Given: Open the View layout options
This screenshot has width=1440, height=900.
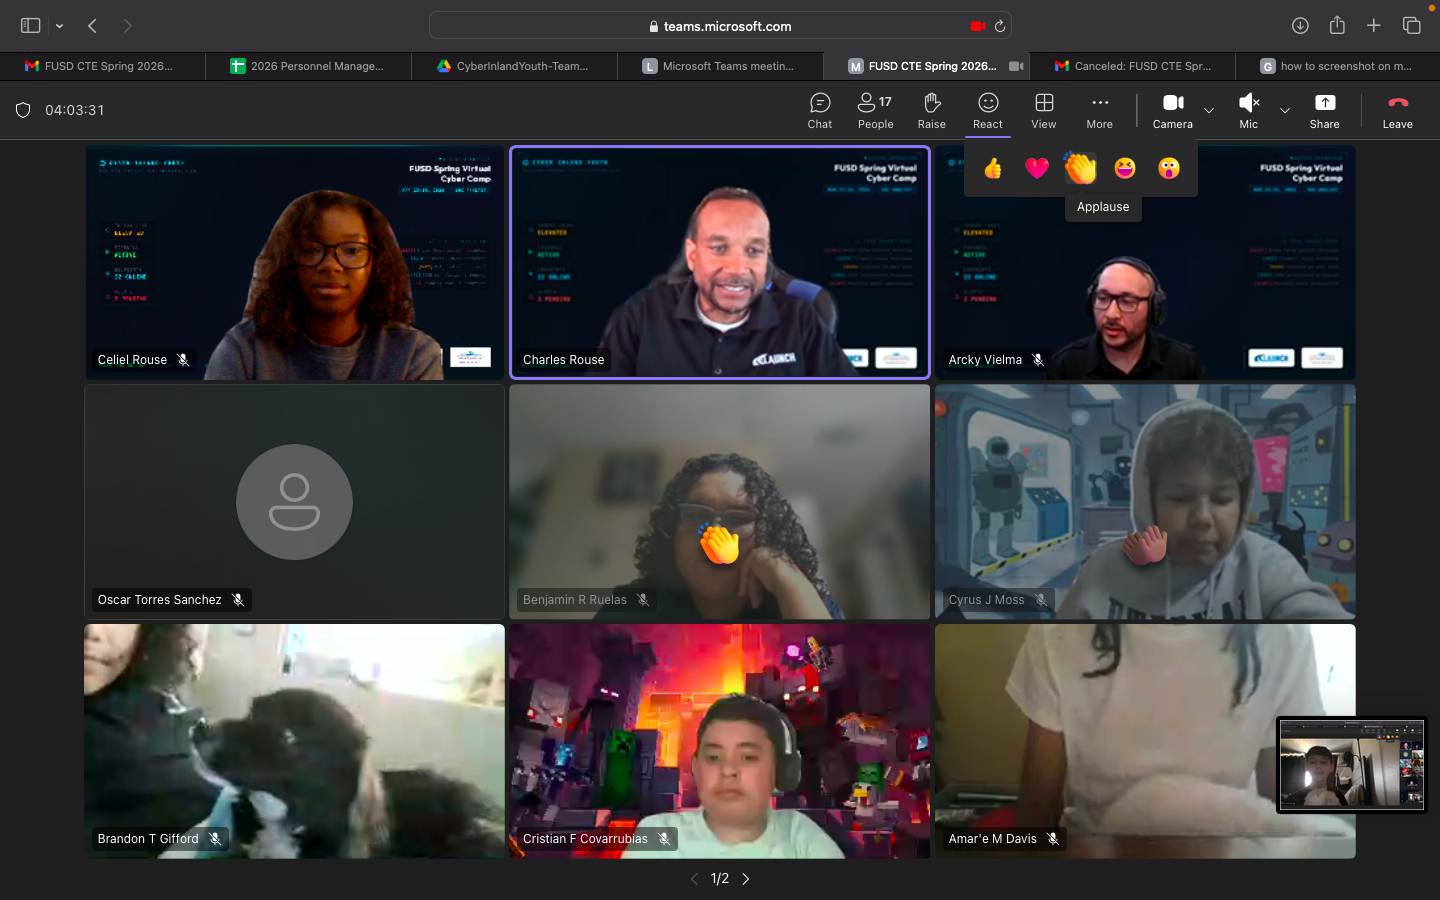Looking at the screenshot, I should click(1043, 110).
